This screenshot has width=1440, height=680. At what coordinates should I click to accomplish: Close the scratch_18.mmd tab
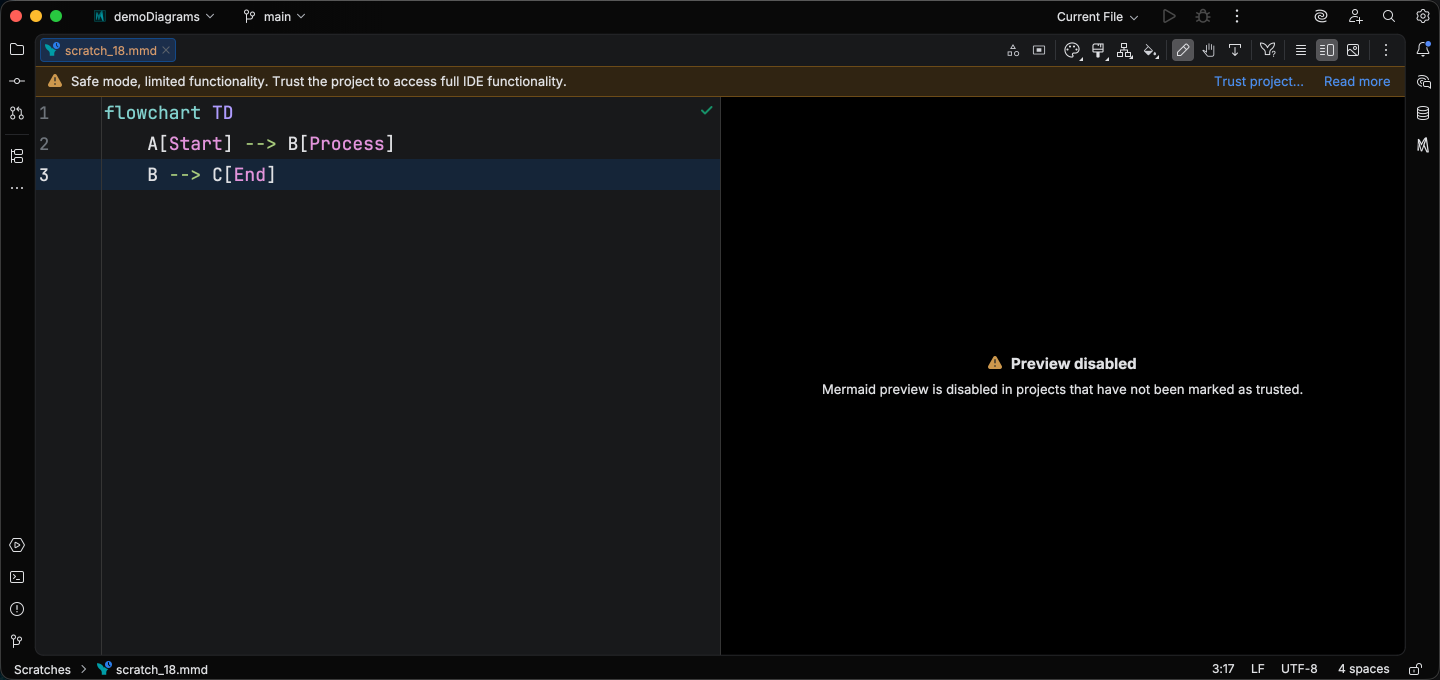(166, 50)
